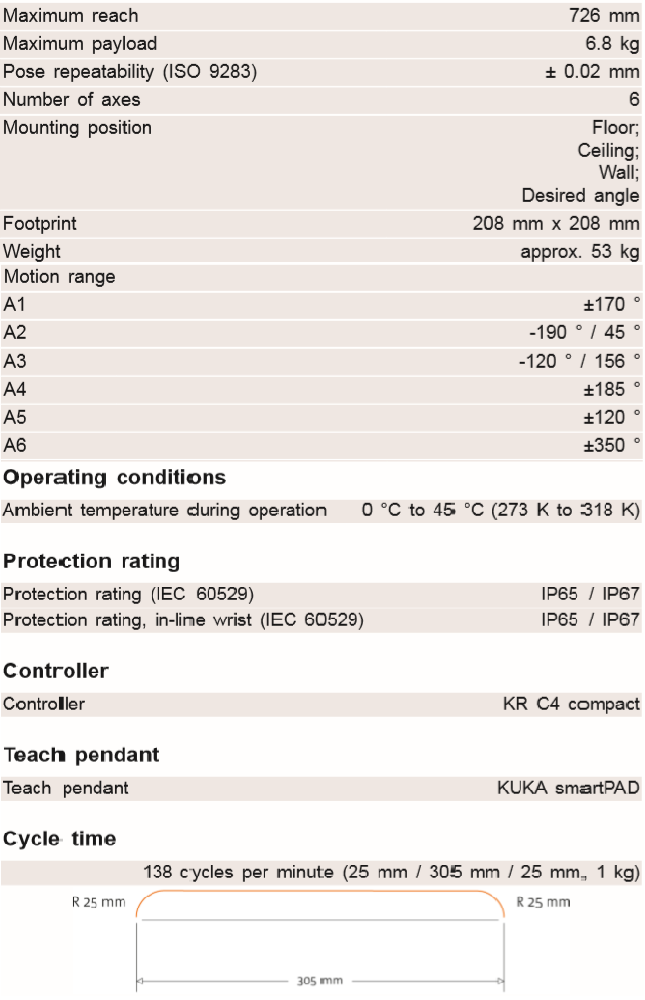Click the Pose repeatability (ISO 9283) label
Screen dimensions: 645x1000
point(131,72)
